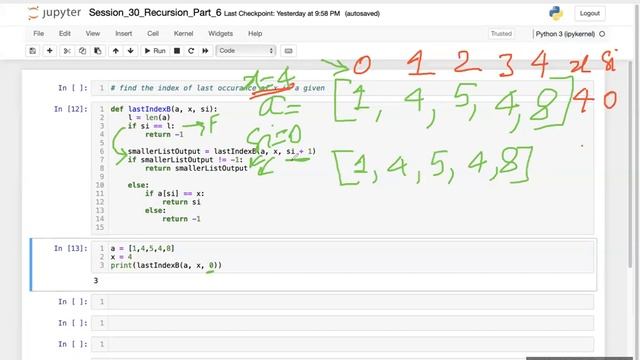
Task: Open the File menu
Action: coord(39,33)
